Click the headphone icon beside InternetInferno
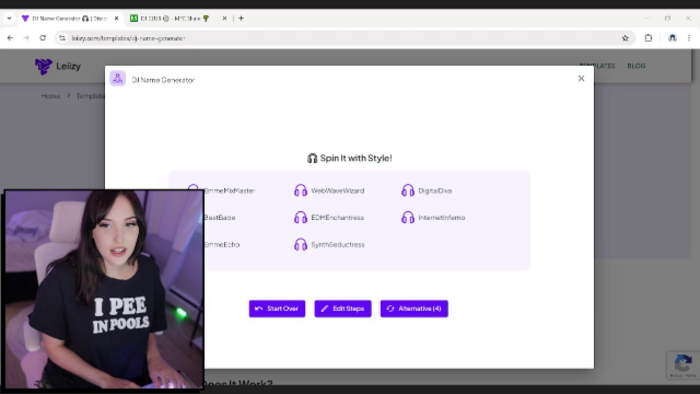Viewport: 700px width, 394px height. click(408, 217)
